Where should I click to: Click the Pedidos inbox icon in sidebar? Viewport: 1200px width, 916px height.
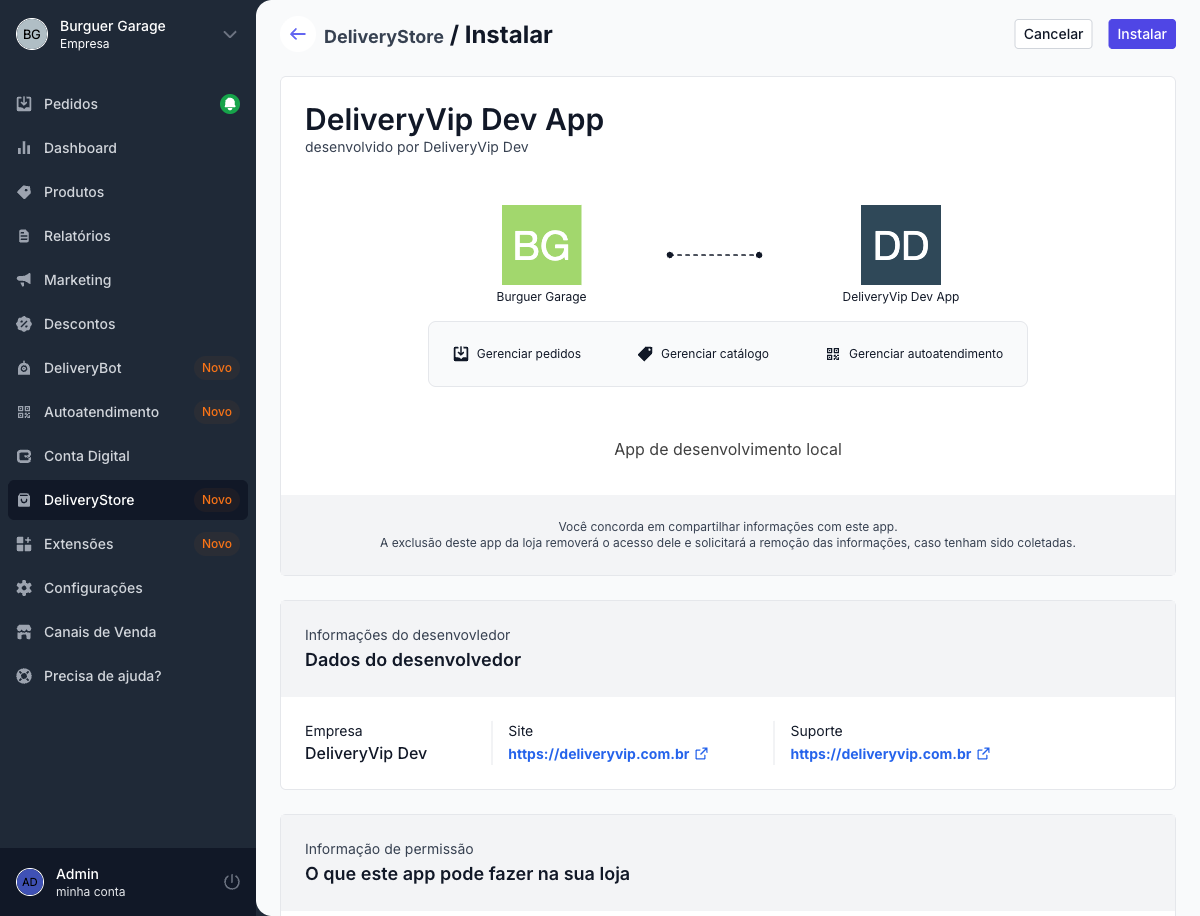24,104
